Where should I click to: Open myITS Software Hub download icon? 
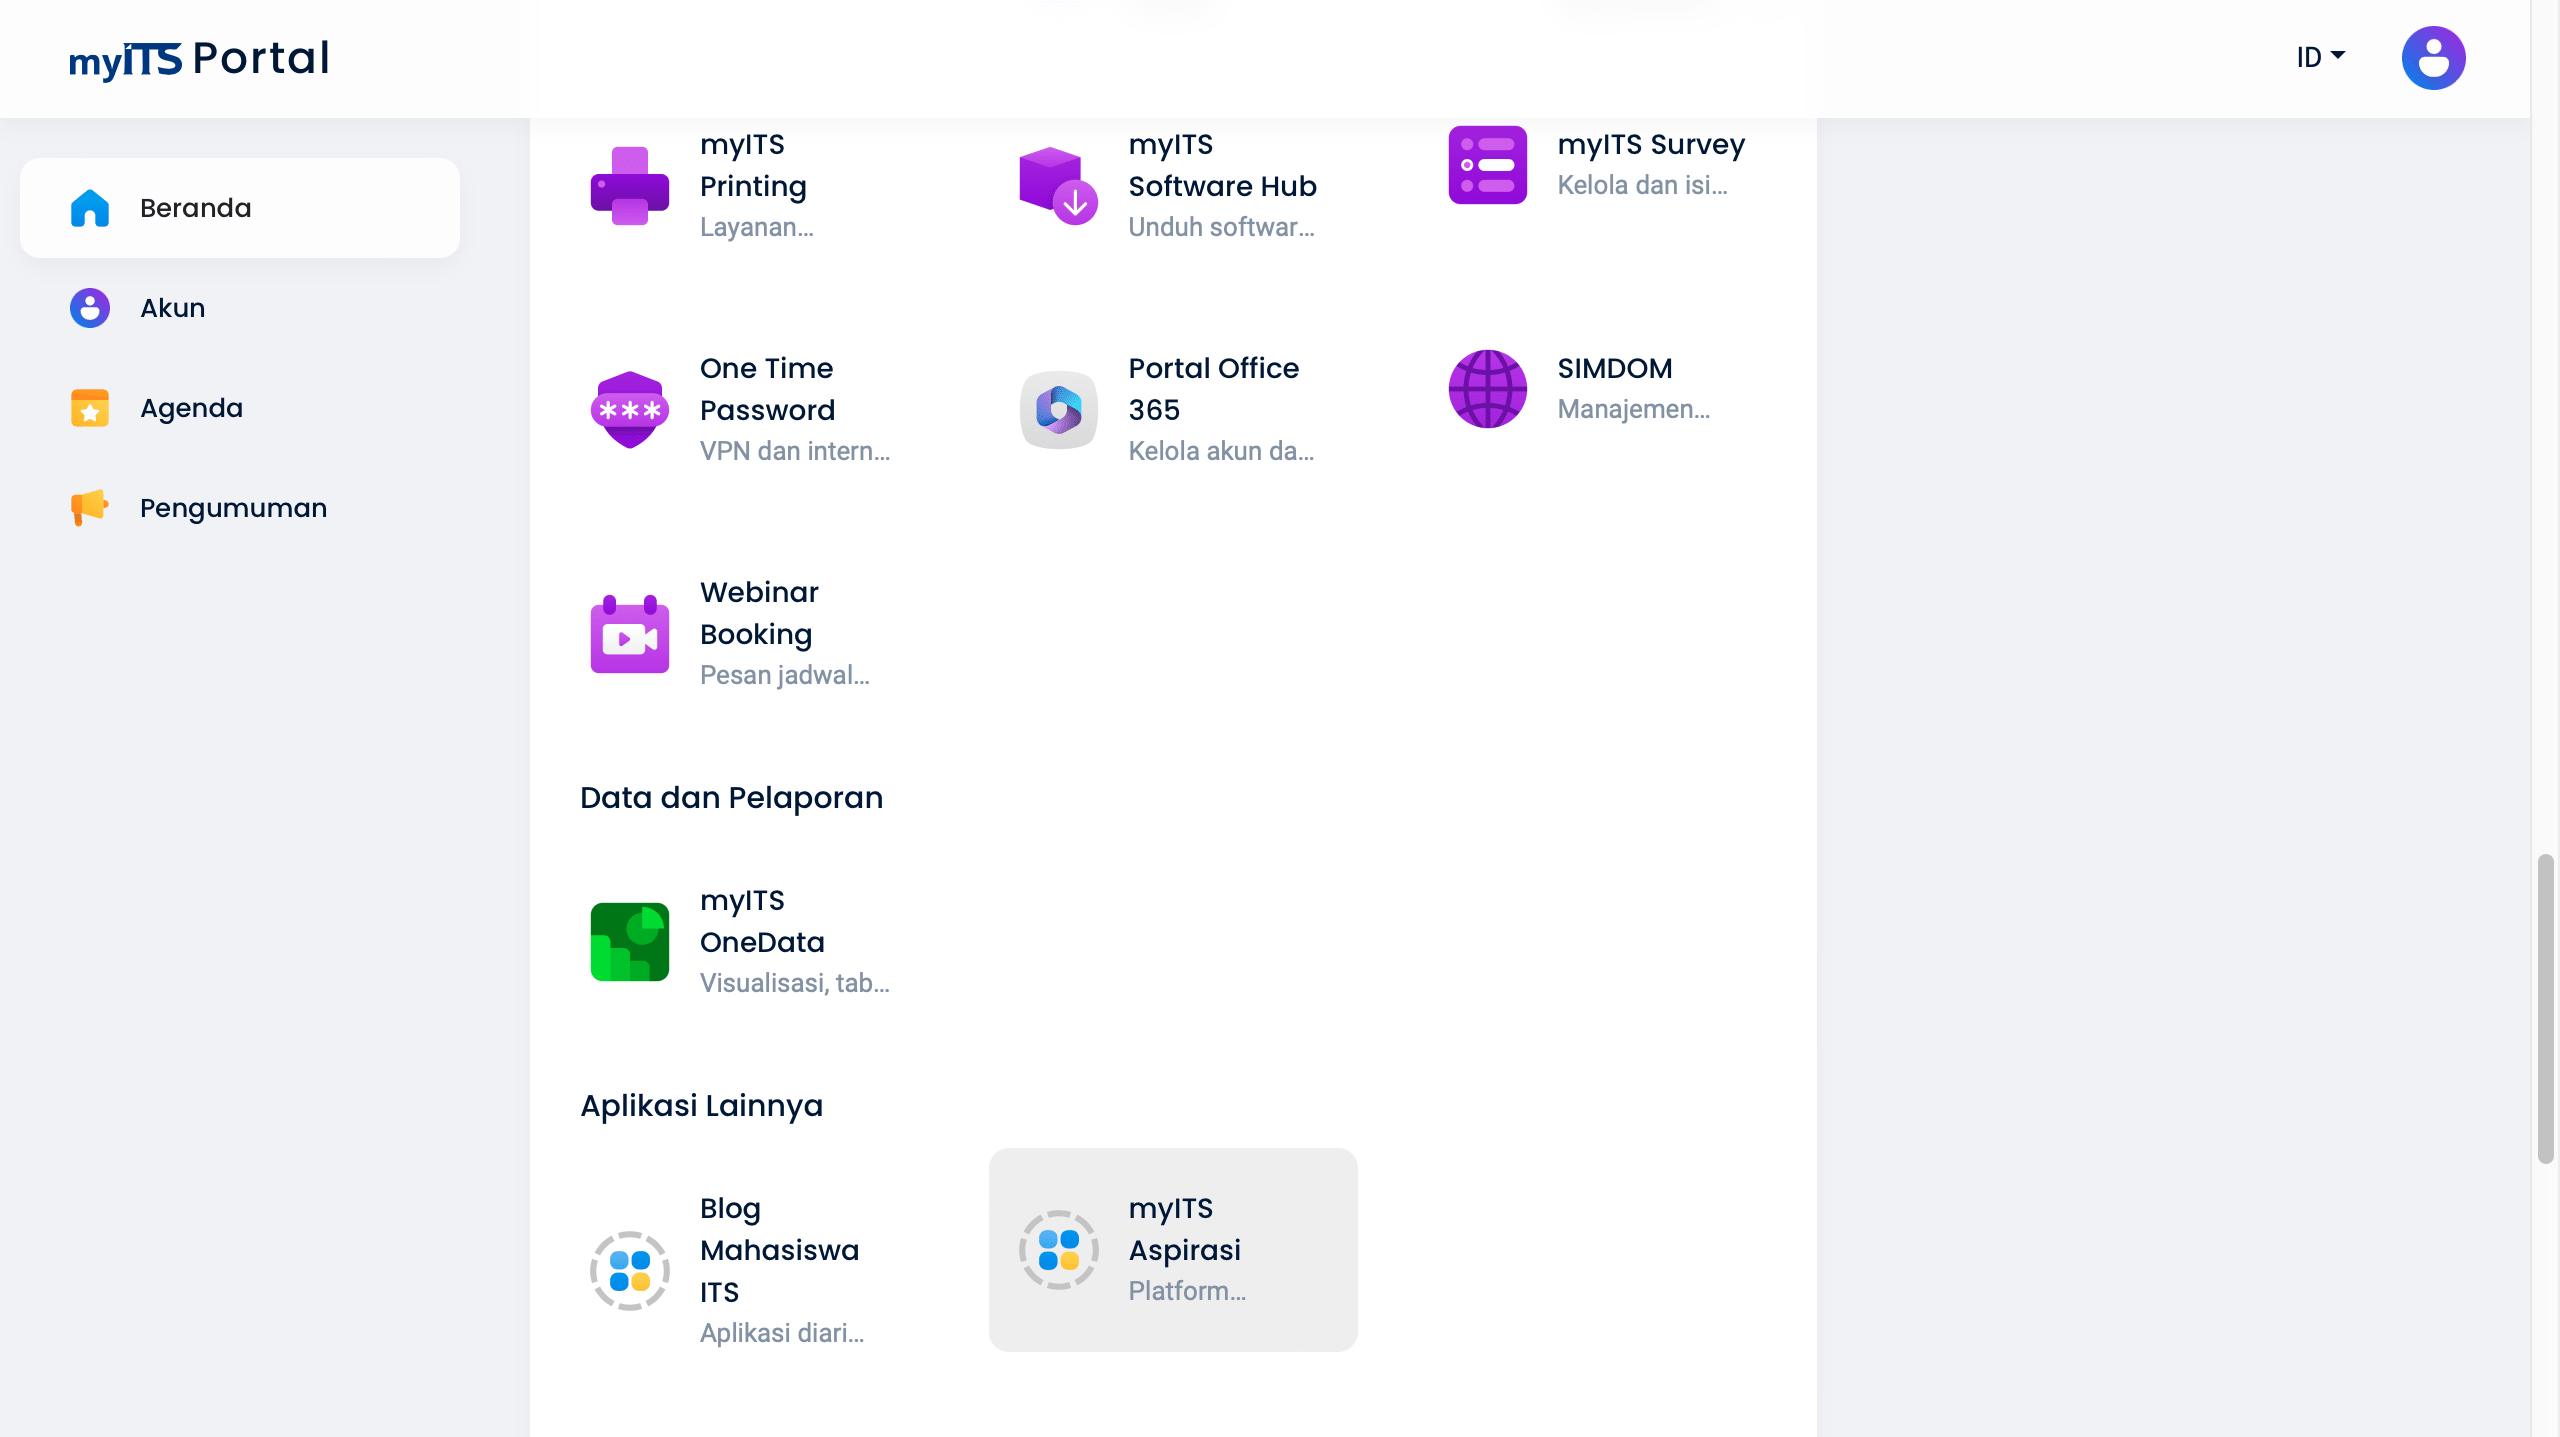[1058, 186]
